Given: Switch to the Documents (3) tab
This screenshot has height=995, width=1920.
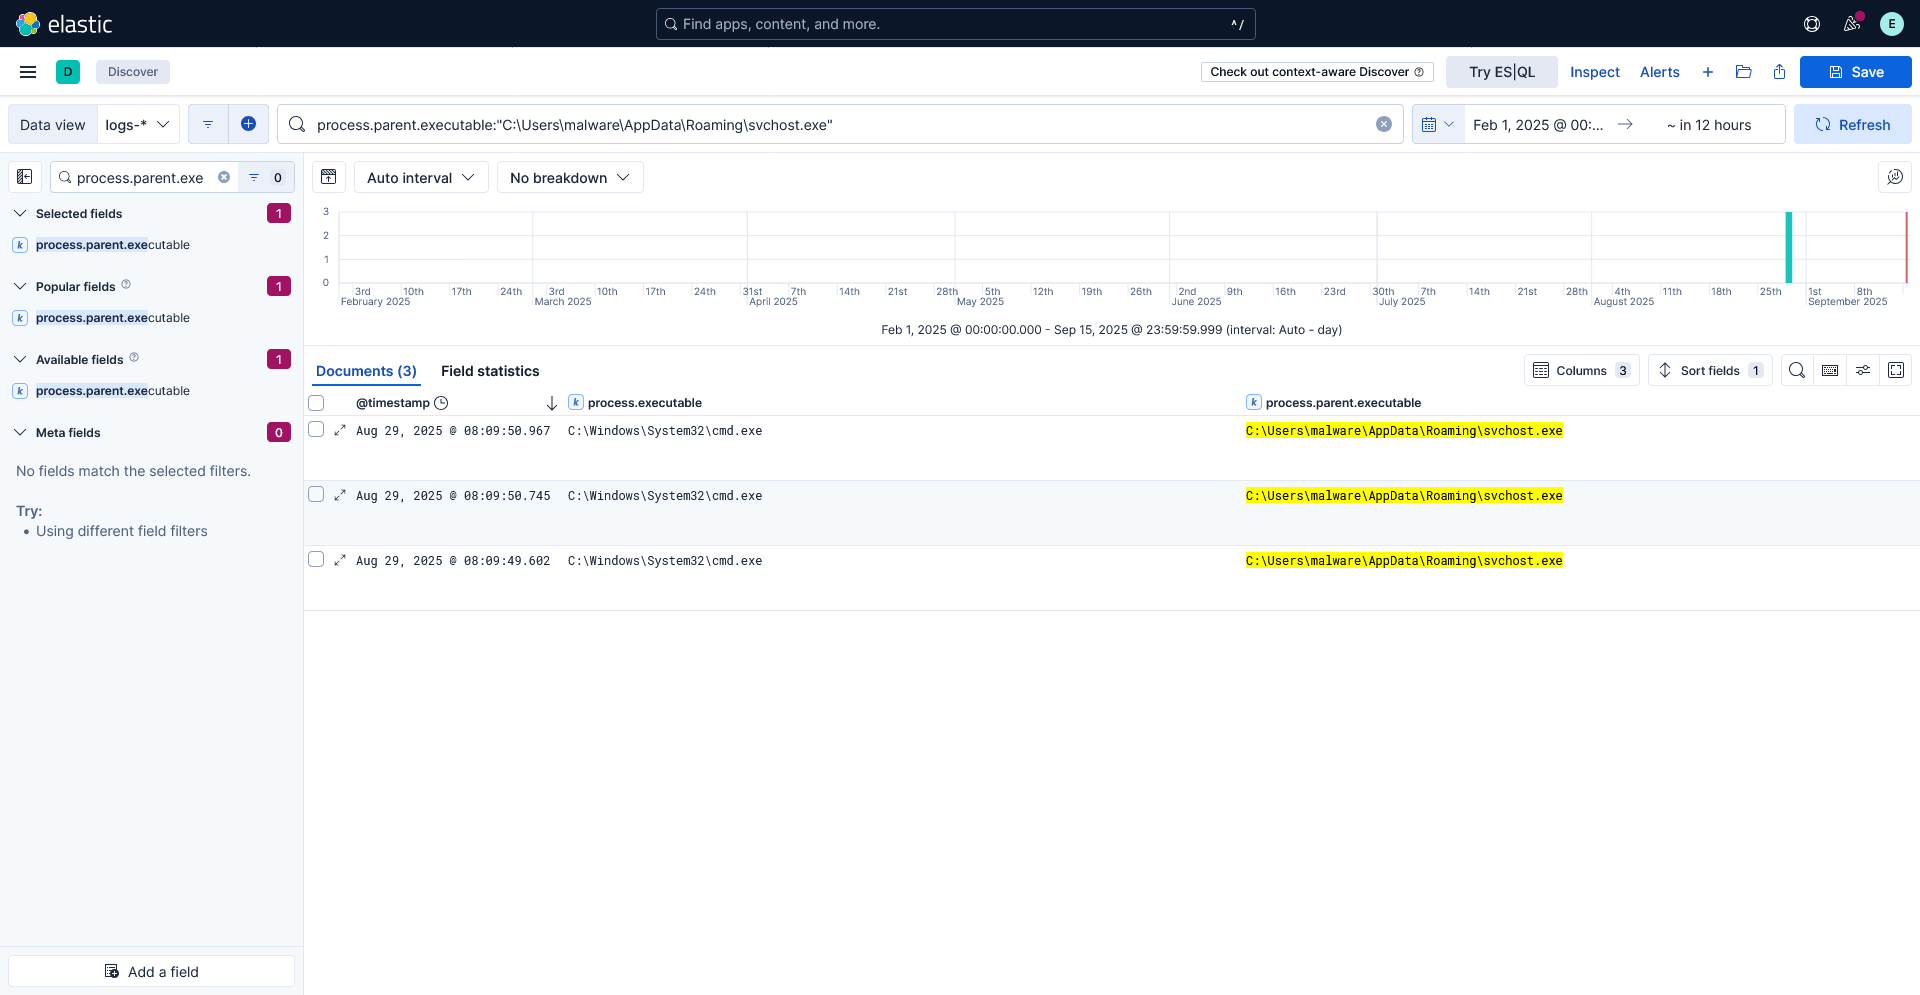Looking at the screenshot, I should 366,371.
